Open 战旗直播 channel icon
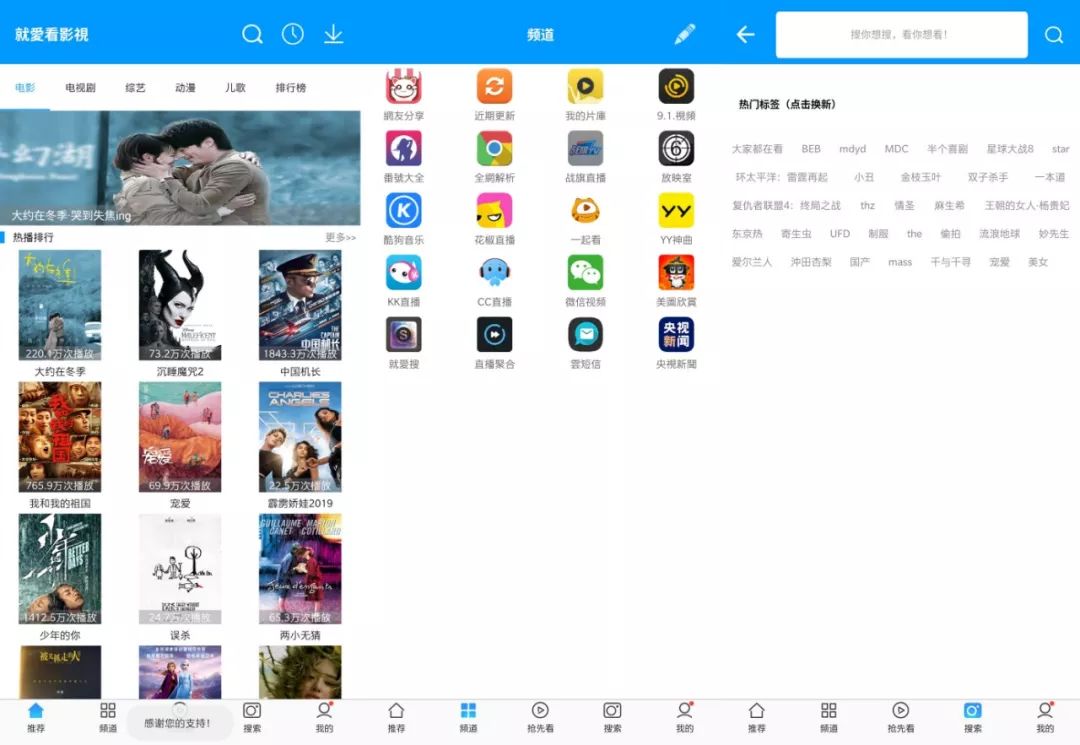 (x=585, y=148)
